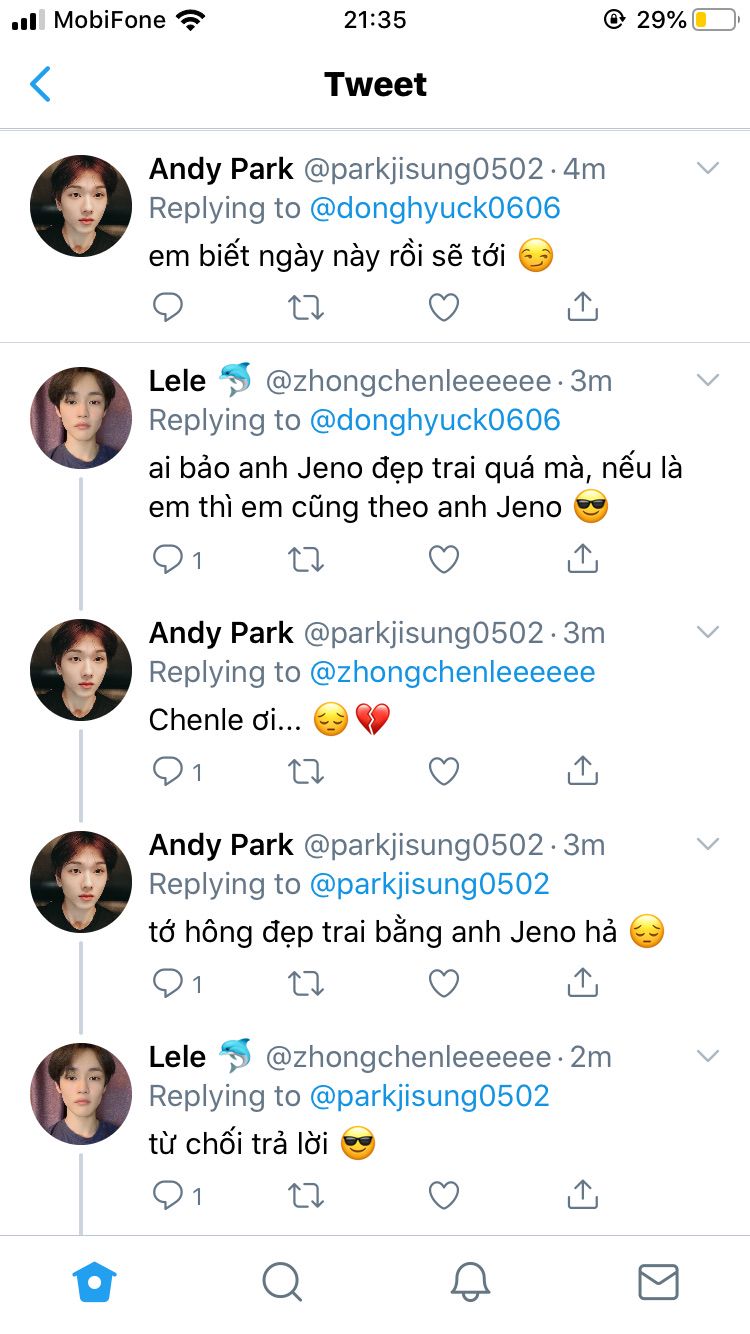Image resolution: width=750 pixels, height=1334 pixels.
Task: Share the 'Chenle ơi...' tweet
Action: [x=582, y=771]
